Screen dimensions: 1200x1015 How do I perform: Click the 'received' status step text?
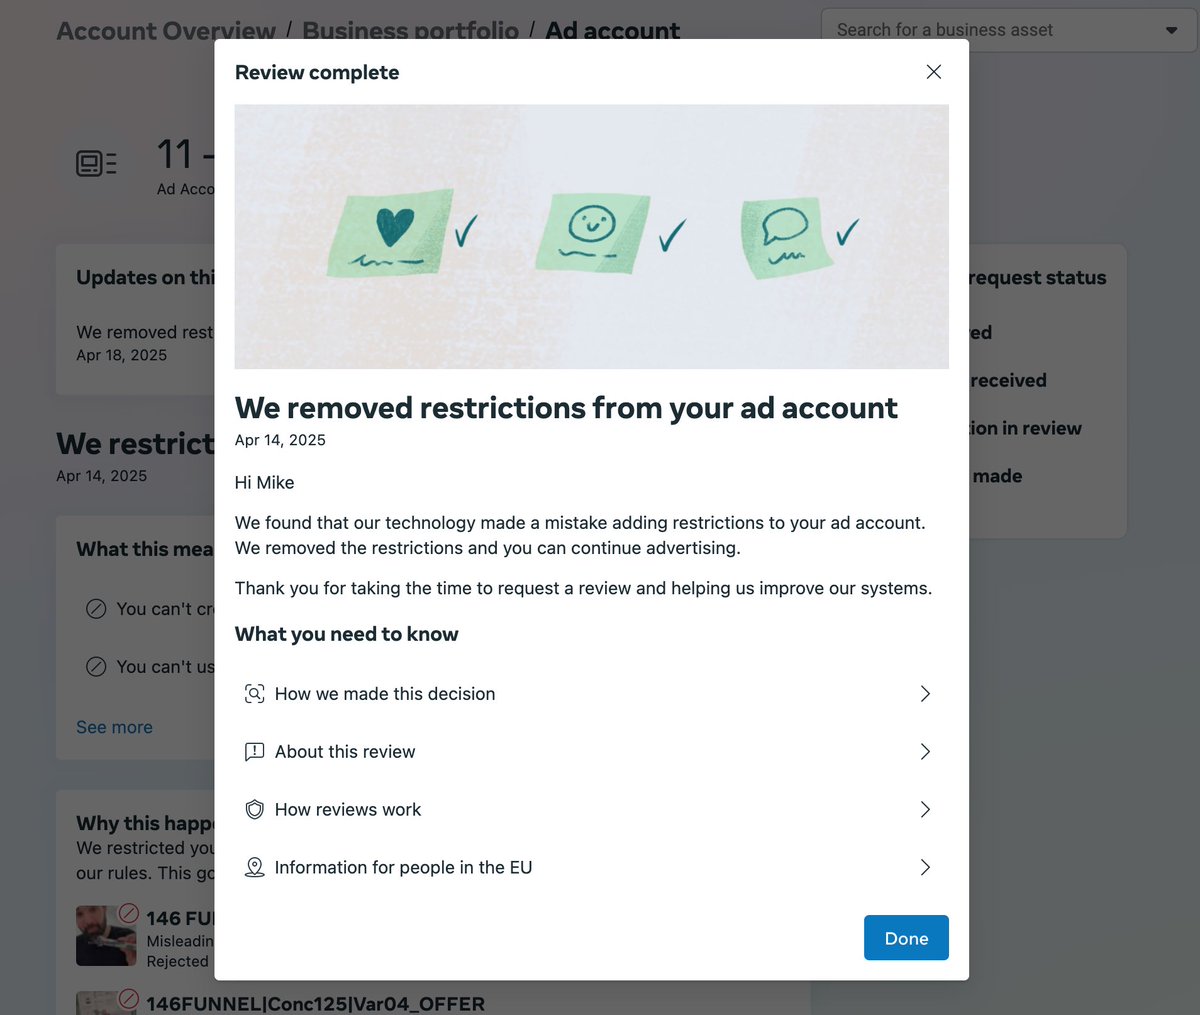(x=1008, y=380)
